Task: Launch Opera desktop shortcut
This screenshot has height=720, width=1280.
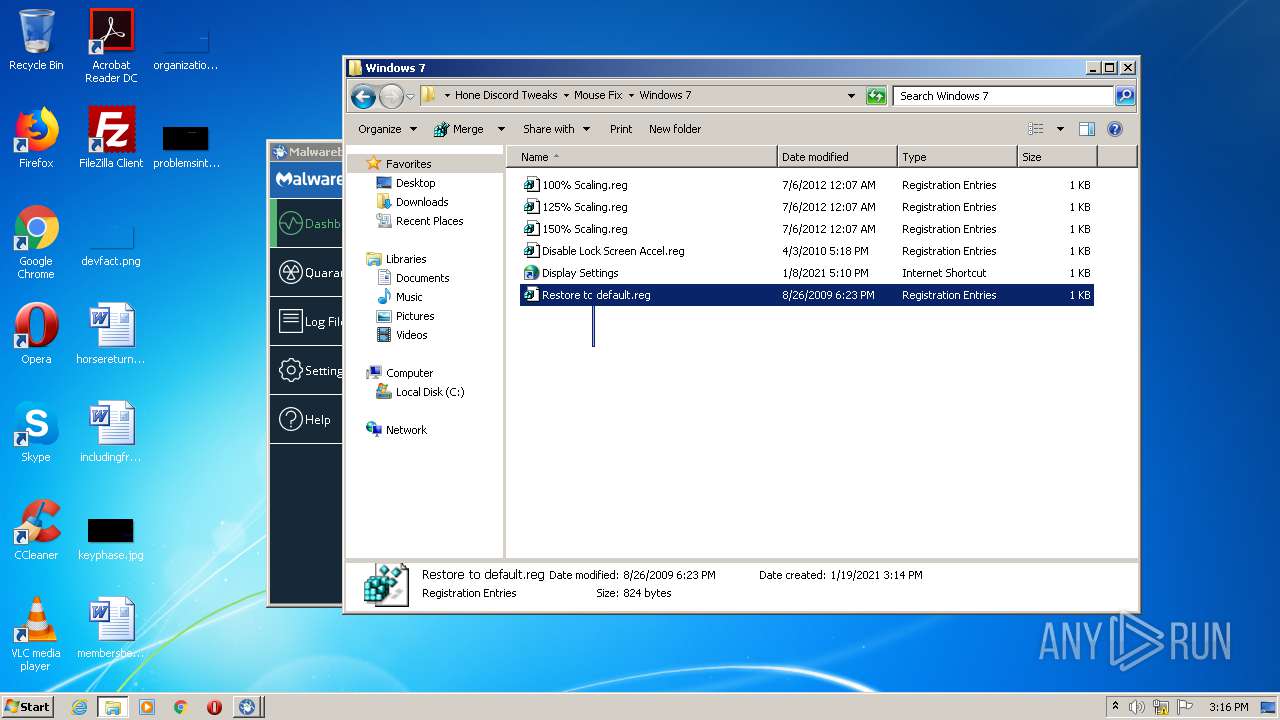Action: tap(36, 334)
